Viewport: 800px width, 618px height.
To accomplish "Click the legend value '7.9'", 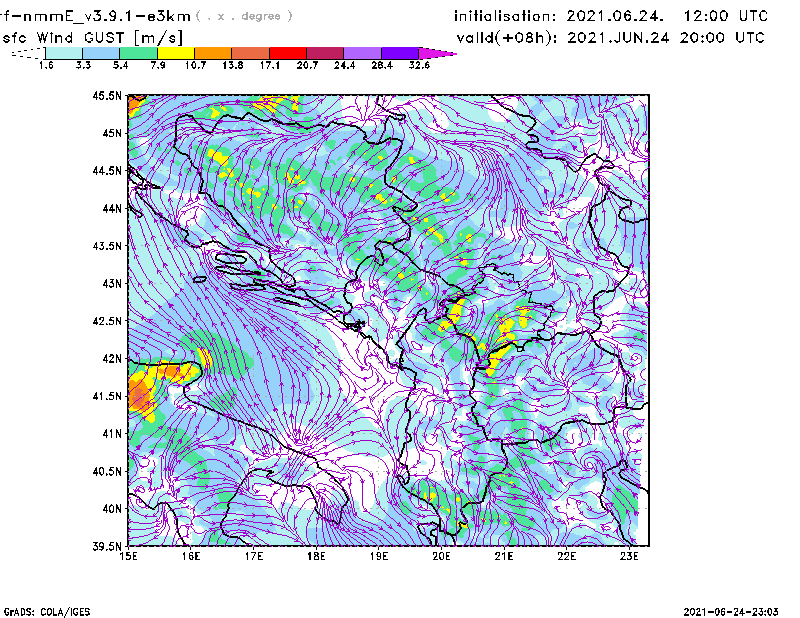I will click(x=158, y=65).
